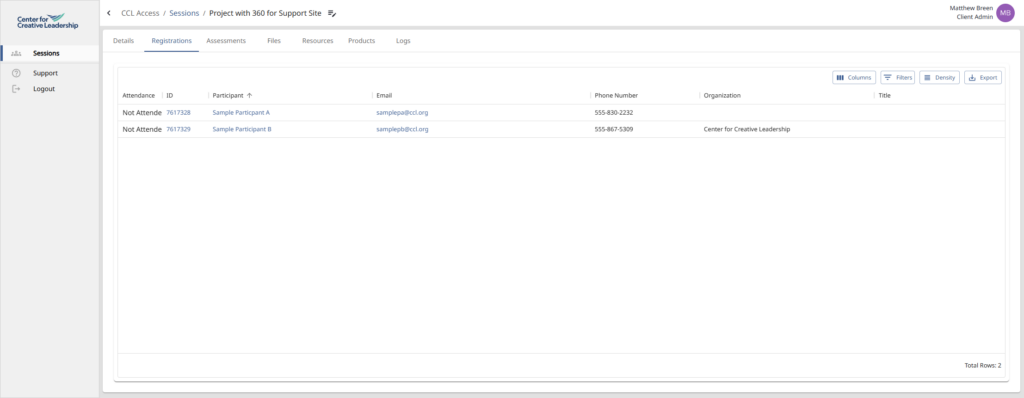1024x398 pixels.
Task: Open the Resources tab
Action: click(x=317, y=41)
